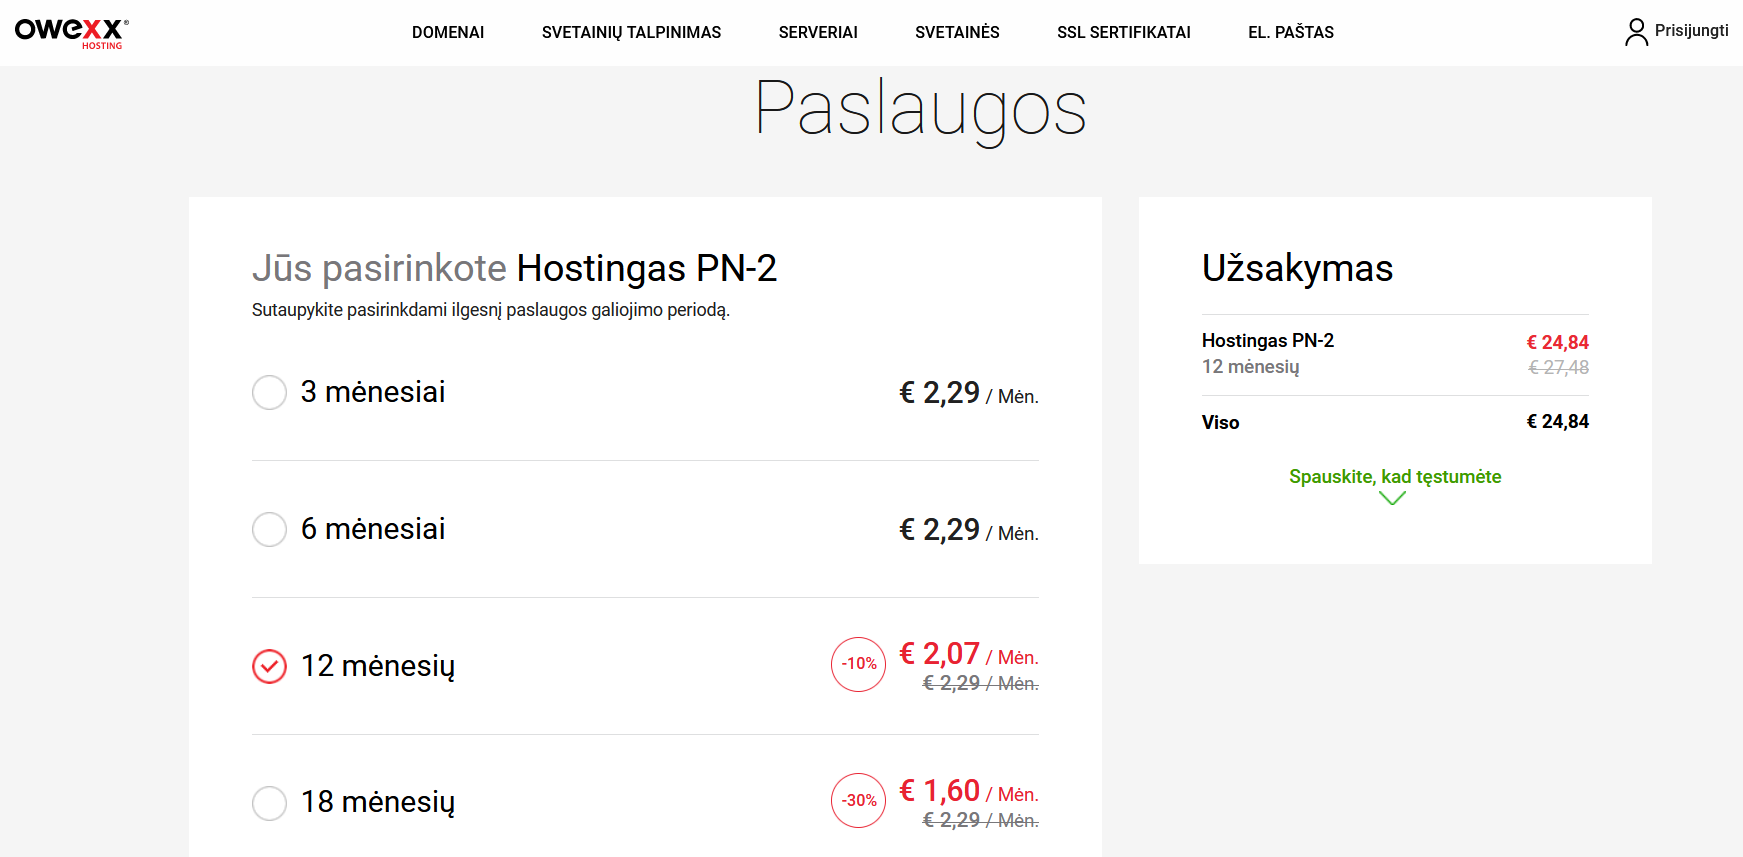Open the Domenai menu
The image size is (1743, 857).
tap(448, 32)
